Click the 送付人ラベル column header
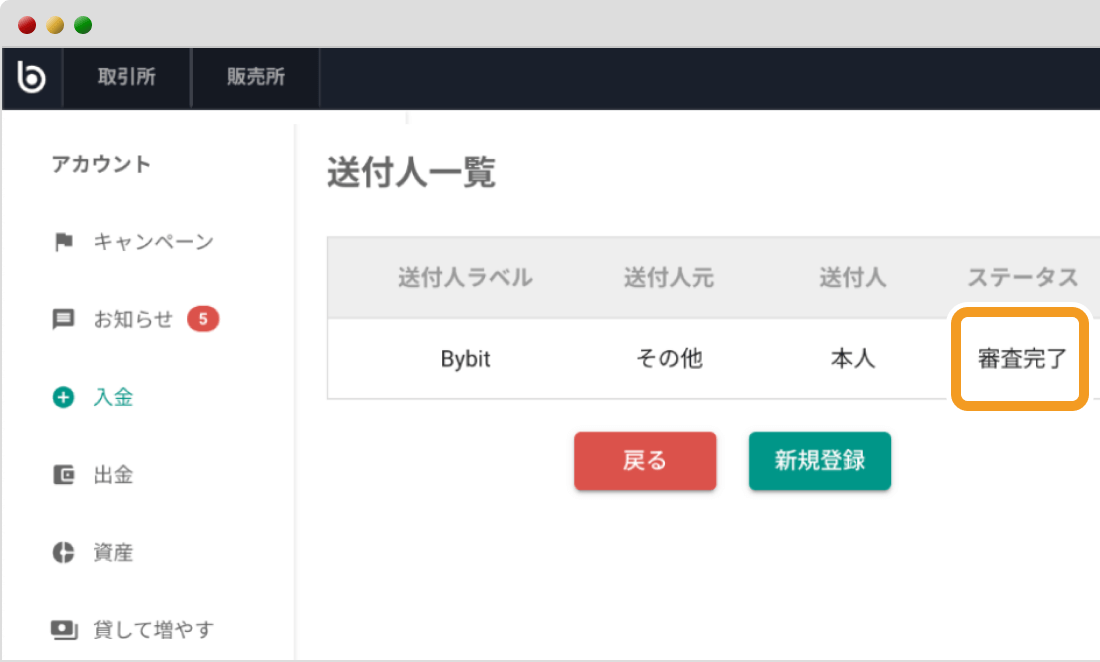 (x=465, y=278)
